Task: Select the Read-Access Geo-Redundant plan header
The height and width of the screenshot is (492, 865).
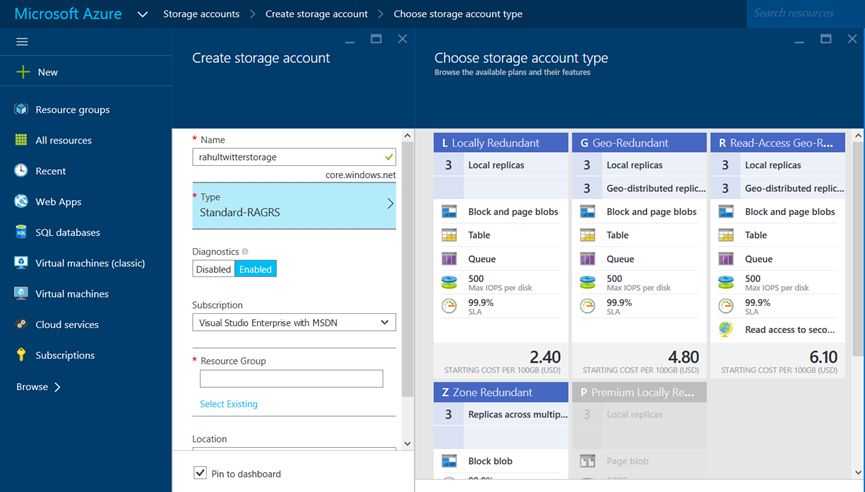Action: point(778,143)
